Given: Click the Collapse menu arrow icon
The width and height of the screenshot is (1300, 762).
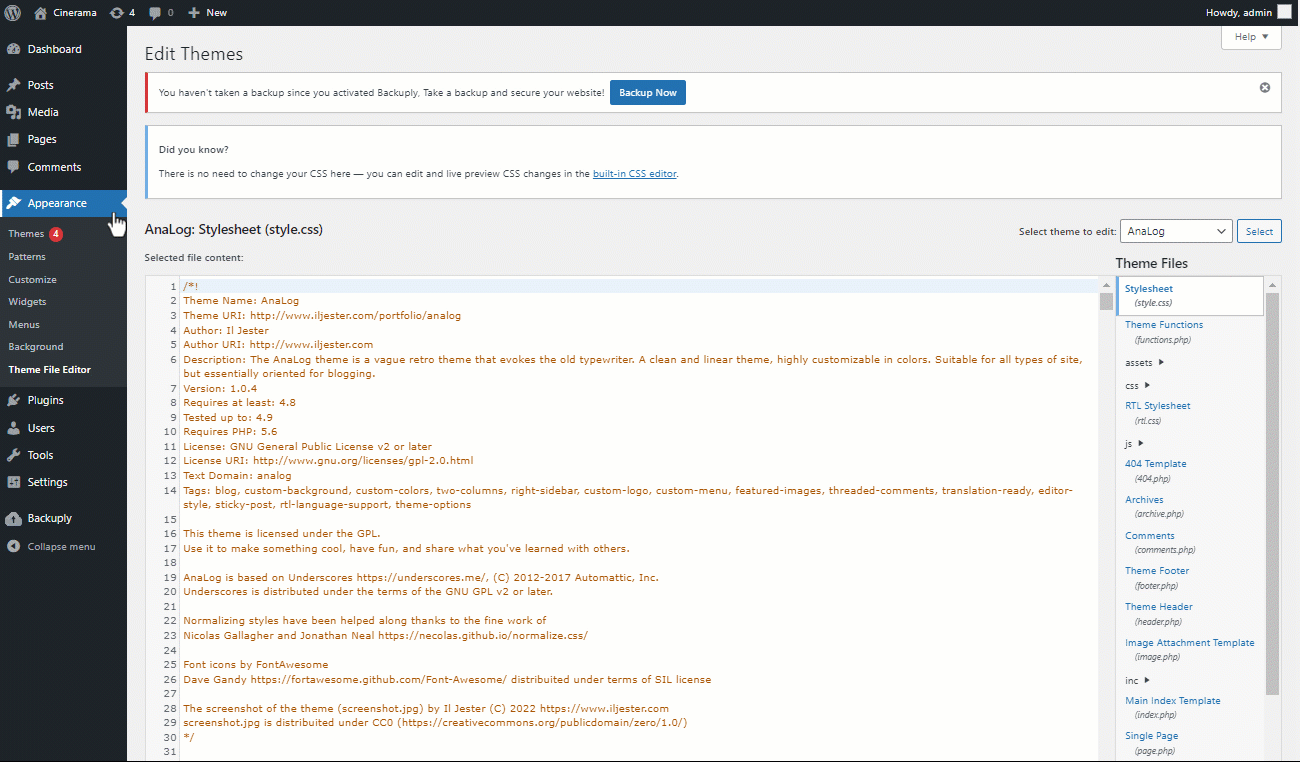Looking at the screenshot, I should [13, 547].
